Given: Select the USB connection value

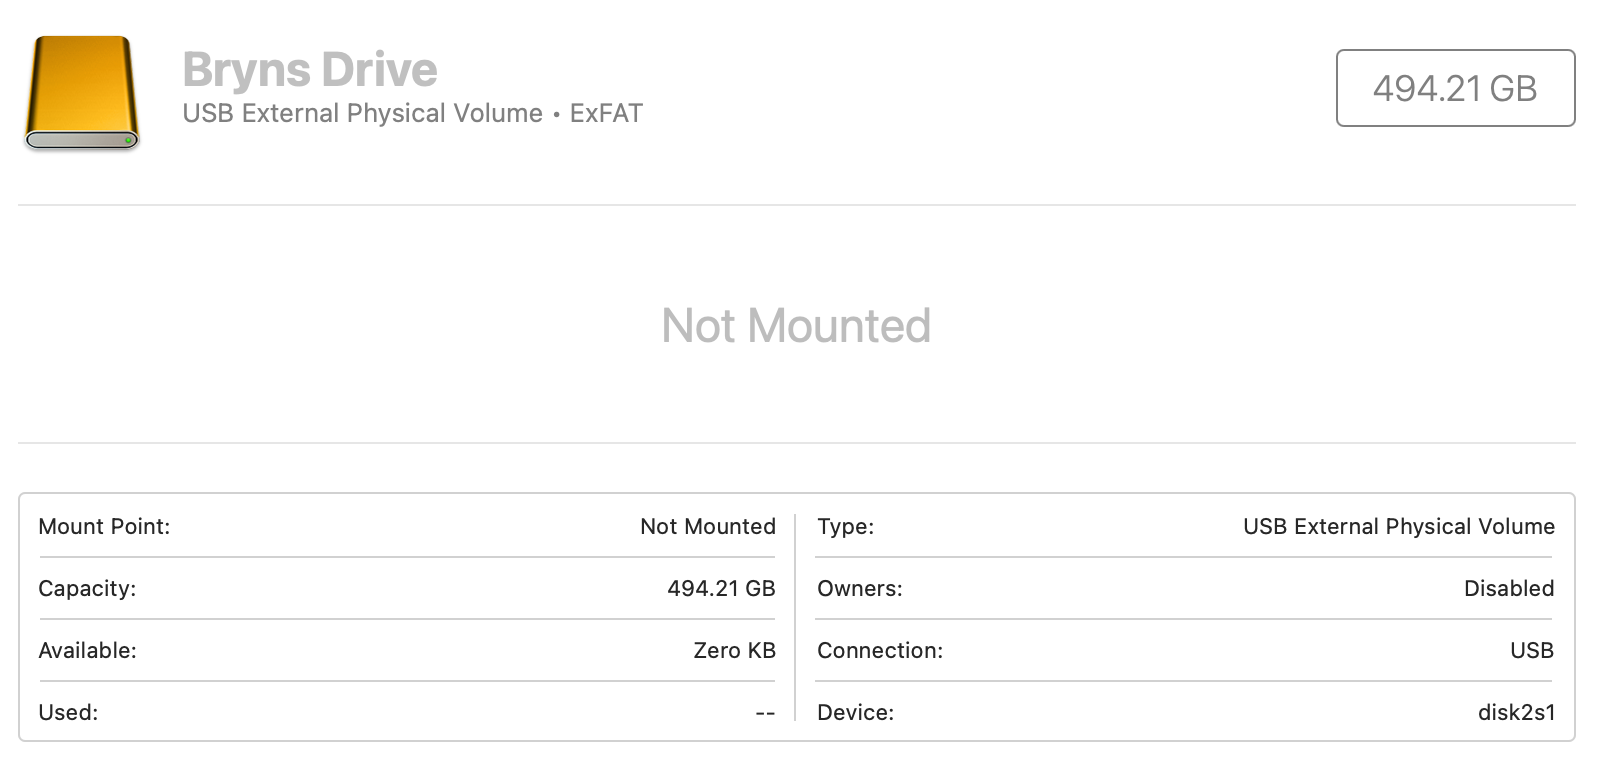Looking at the screenshot, I should [1531, 651].
